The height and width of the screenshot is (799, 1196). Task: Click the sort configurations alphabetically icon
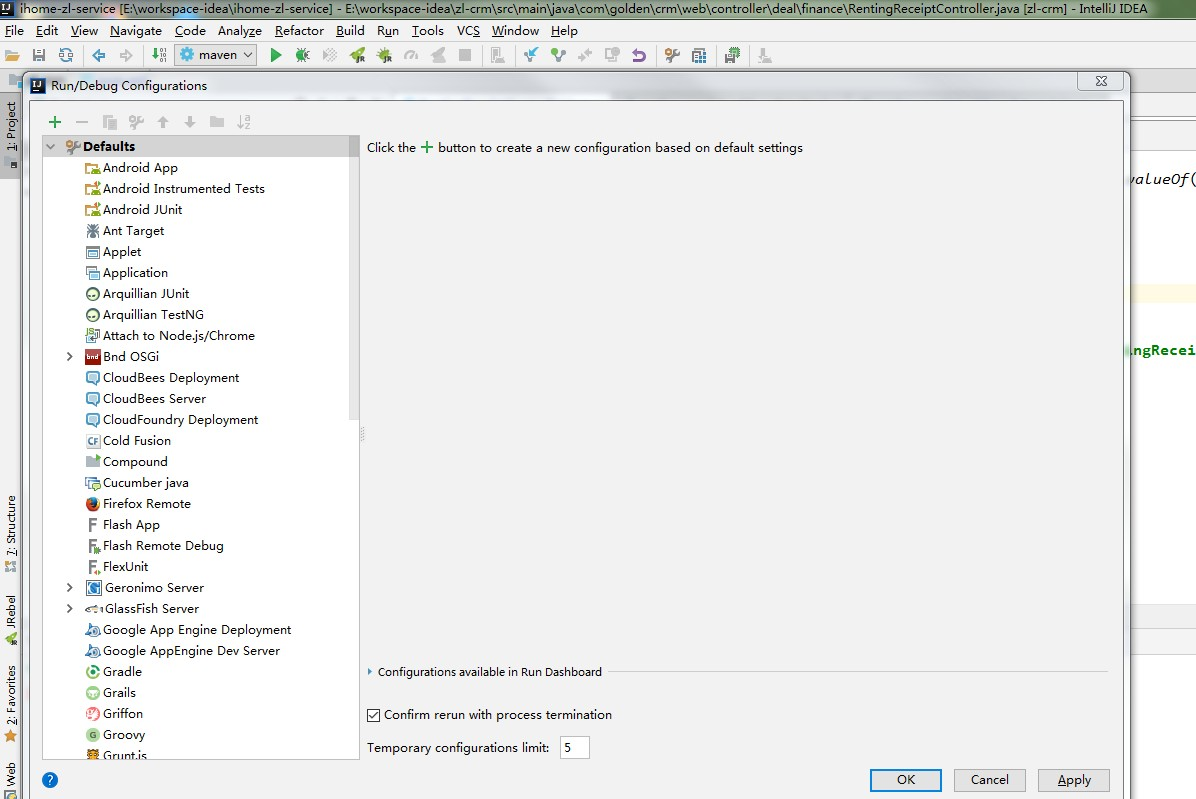(x=244, y=122)
